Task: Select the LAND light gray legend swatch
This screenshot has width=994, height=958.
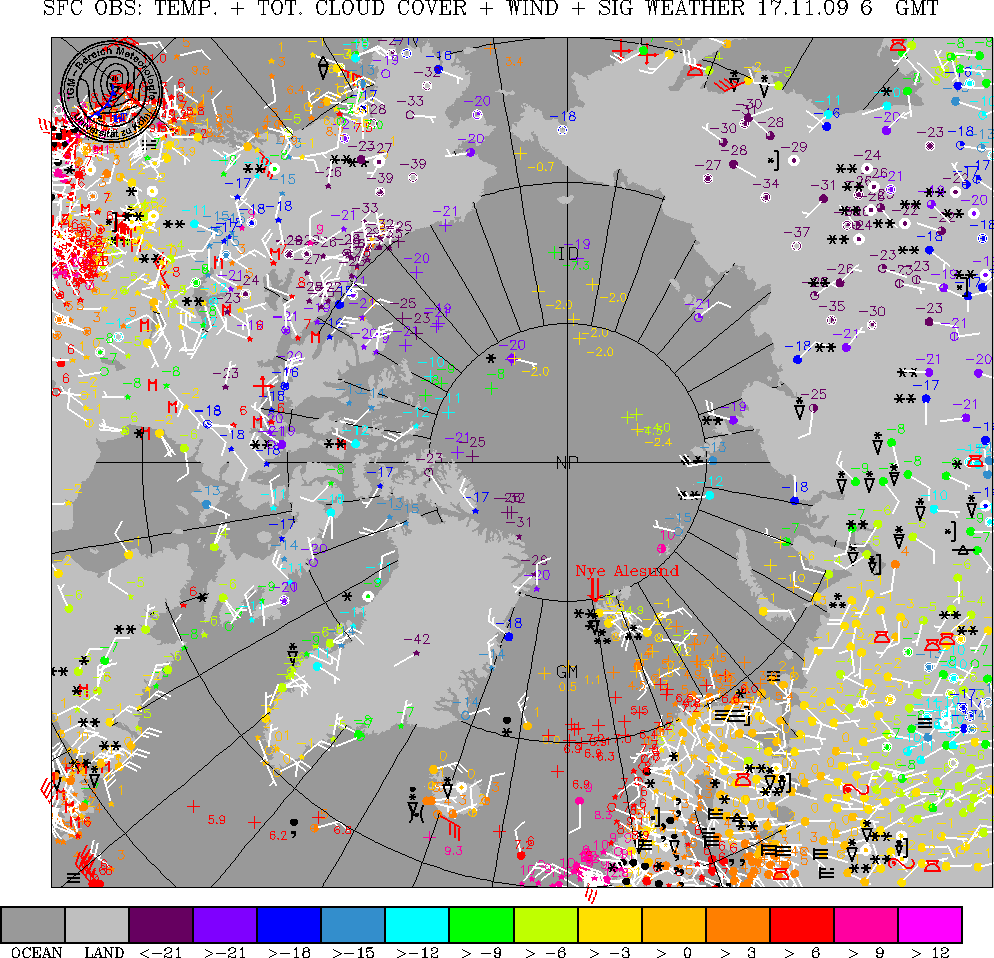Action: coord(97,925)
